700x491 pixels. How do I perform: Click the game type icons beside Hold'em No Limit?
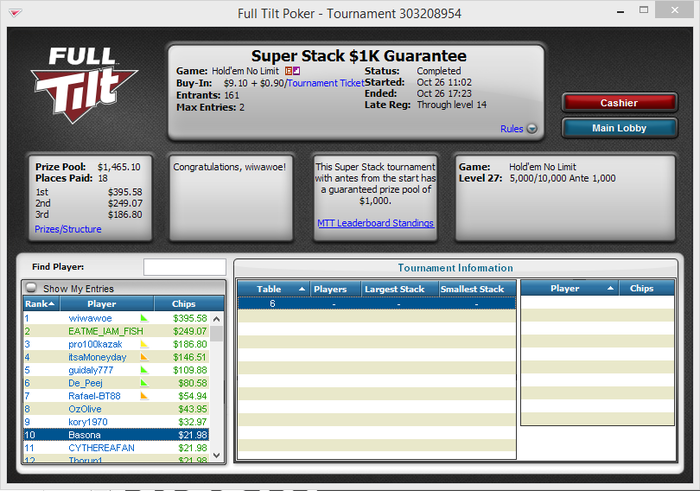292,71
